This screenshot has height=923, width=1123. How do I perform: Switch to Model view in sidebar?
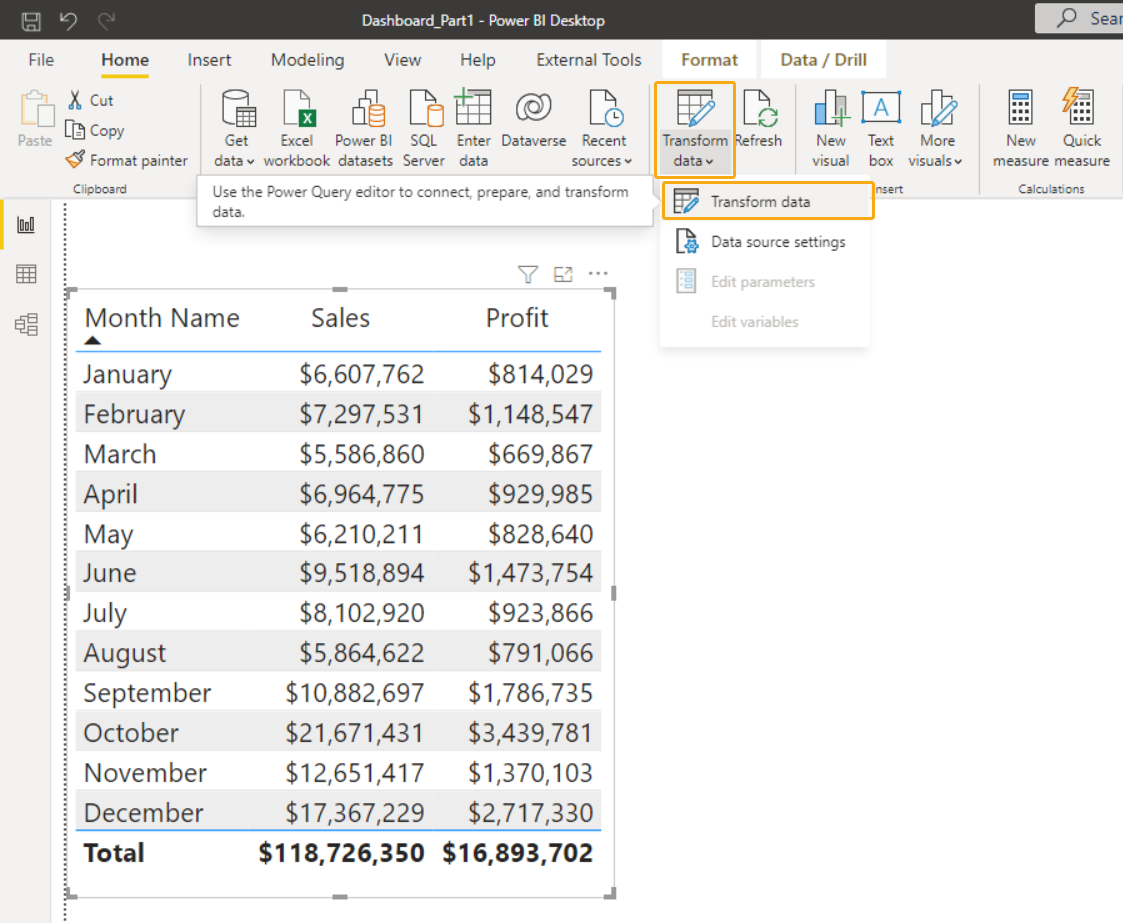26,324
